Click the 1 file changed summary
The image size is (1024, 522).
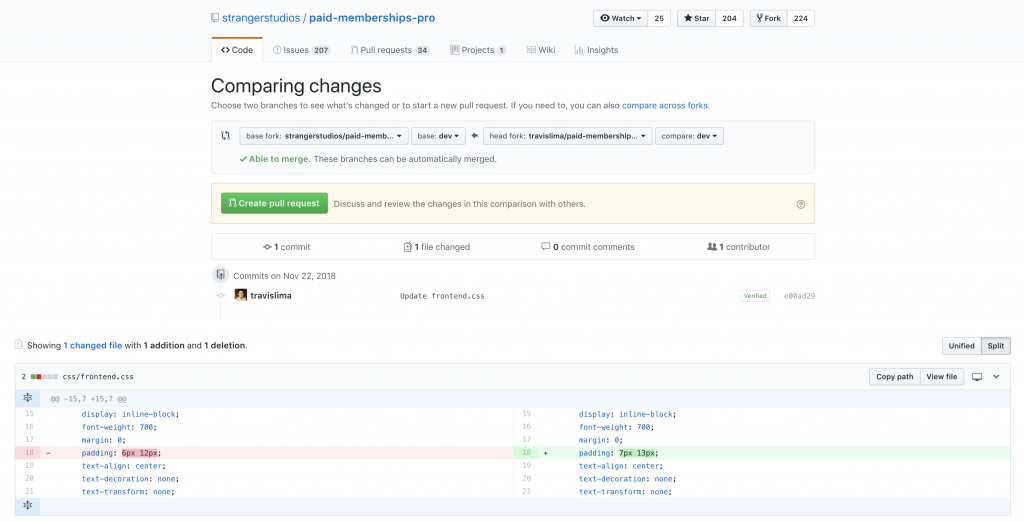tap(437, 247)
